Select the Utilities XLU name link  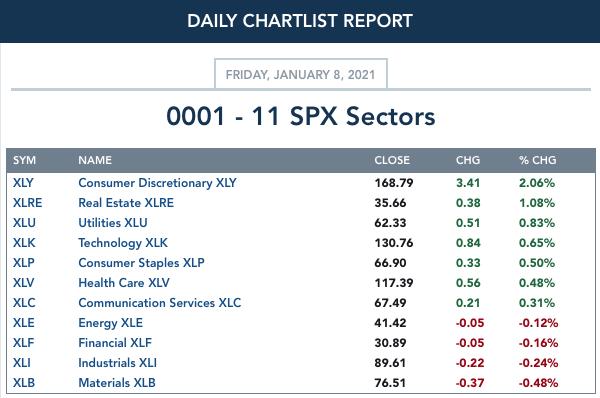tap(113, 223)
